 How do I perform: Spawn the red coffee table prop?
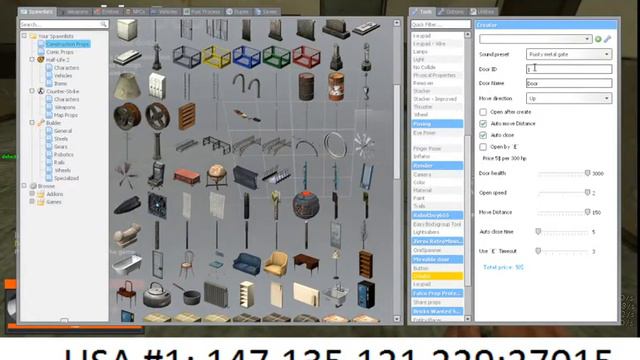click(x=187, y=177)
